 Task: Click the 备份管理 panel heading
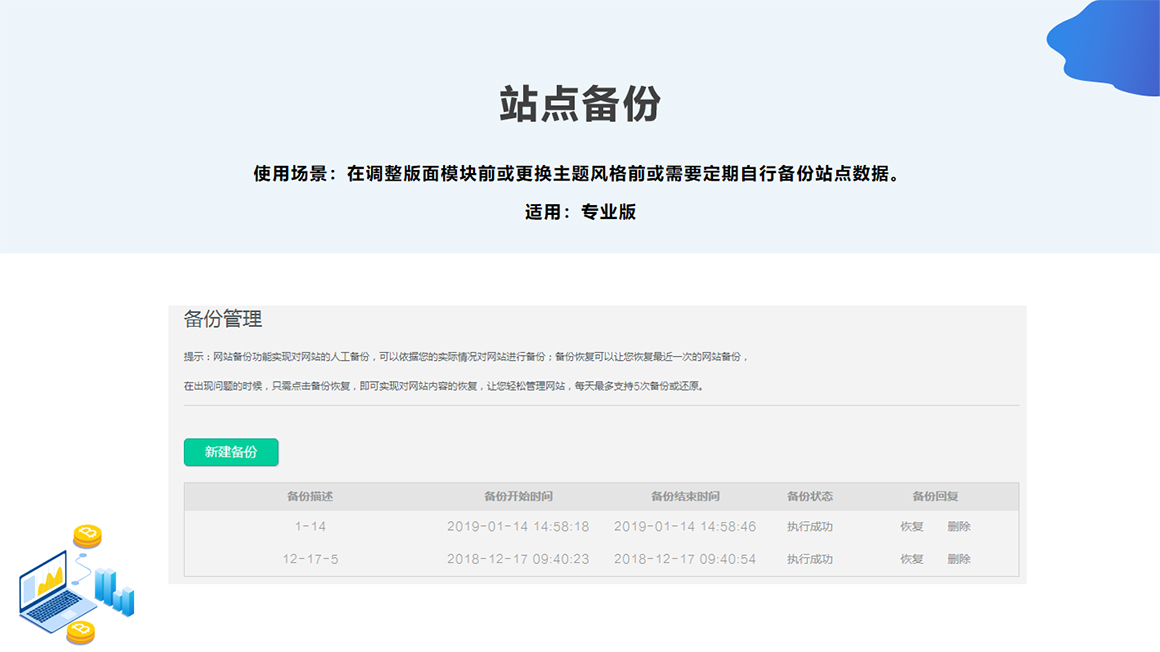click(223, 320)
